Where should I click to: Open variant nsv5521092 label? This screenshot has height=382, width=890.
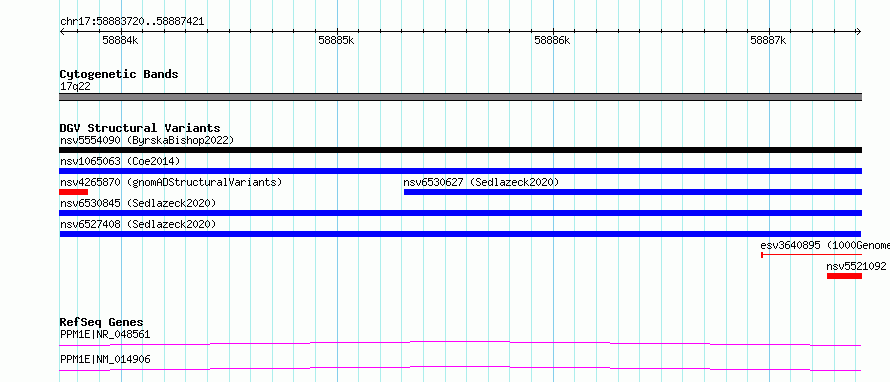(856, 266)
